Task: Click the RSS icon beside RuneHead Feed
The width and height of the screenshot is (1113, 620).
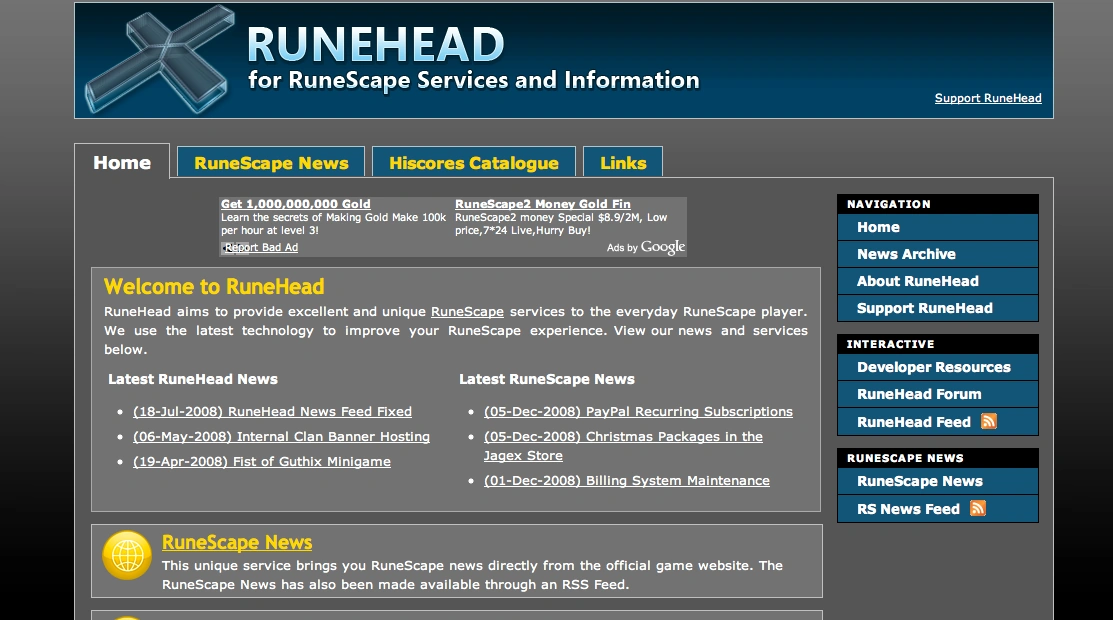Action: [989, 421]
